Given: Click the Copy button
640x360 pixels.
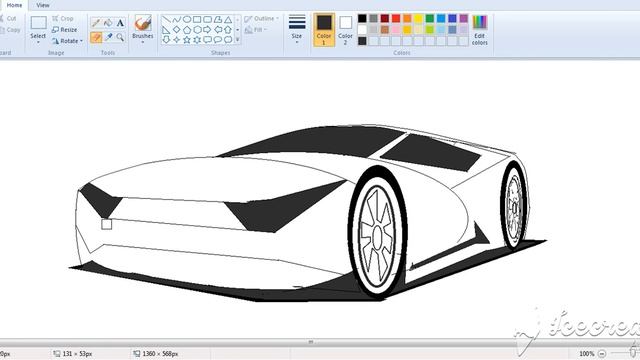Looking at the screenshot, I should click(10, 30).
